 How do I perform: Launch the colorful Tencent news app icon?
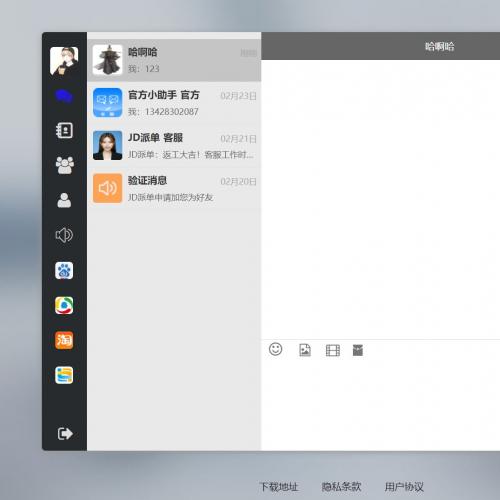coord(64,305)
